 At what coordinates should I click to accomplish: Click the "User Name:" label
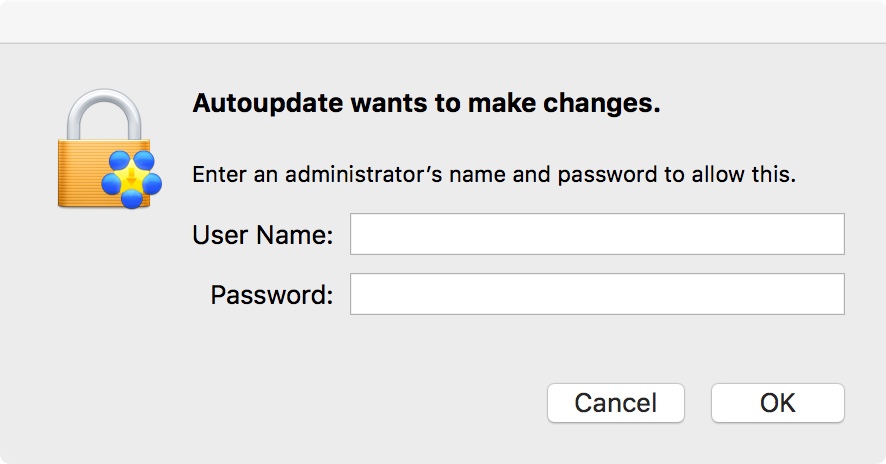[x=263, y=236]
